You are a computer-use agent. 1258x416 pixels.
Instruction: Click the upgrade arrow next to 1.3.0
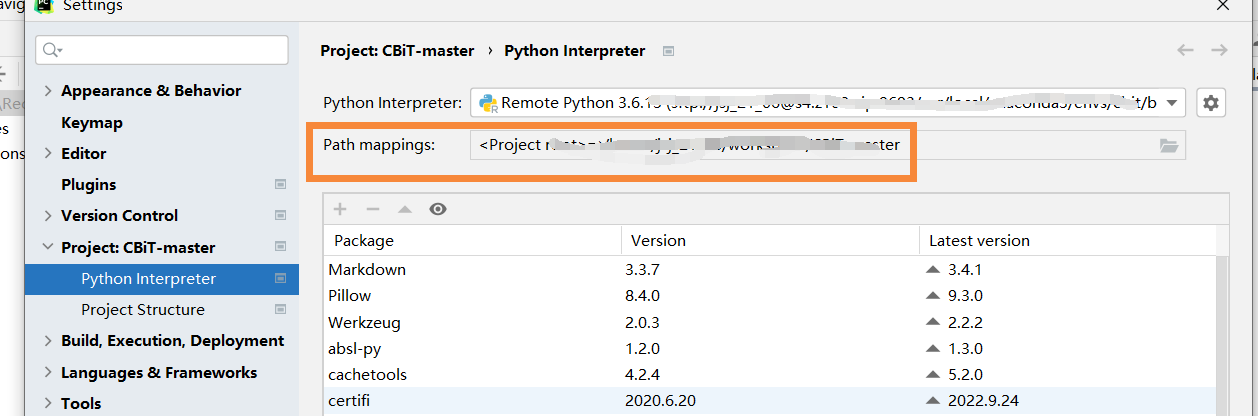933,349
